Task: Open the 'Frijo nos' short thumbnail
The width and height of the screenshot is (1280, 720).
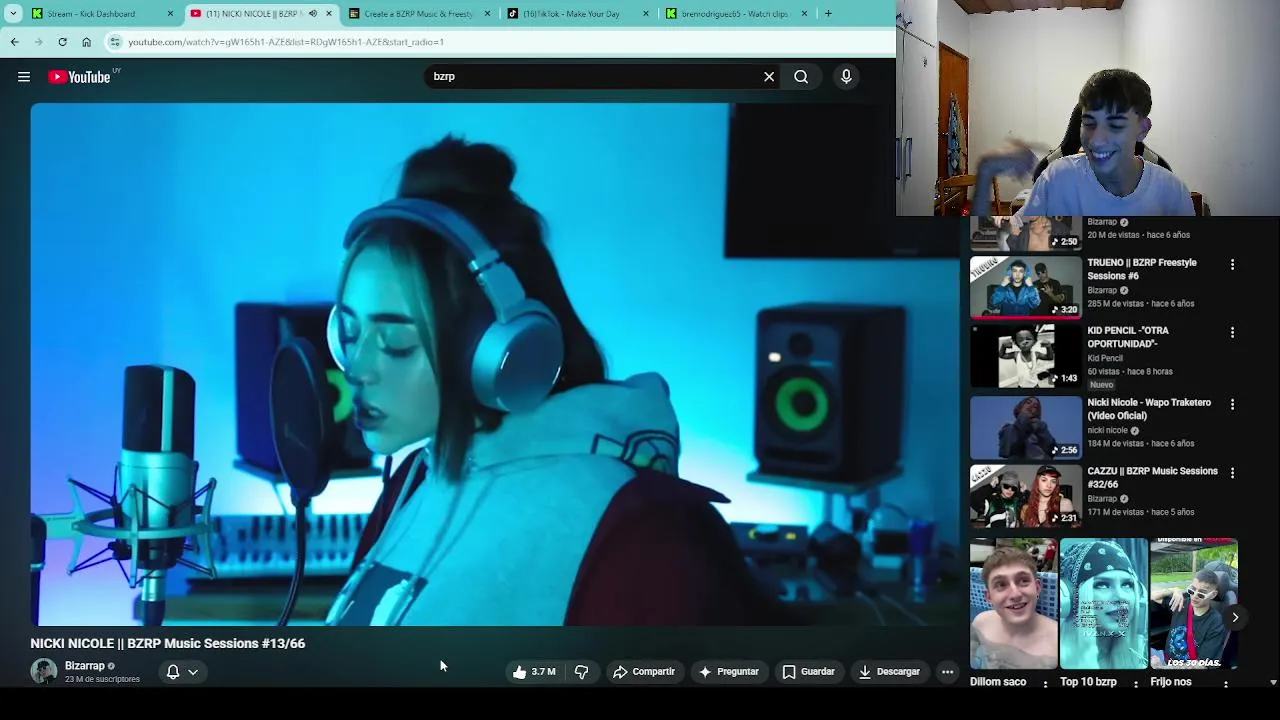Action: coord(1194,604)
